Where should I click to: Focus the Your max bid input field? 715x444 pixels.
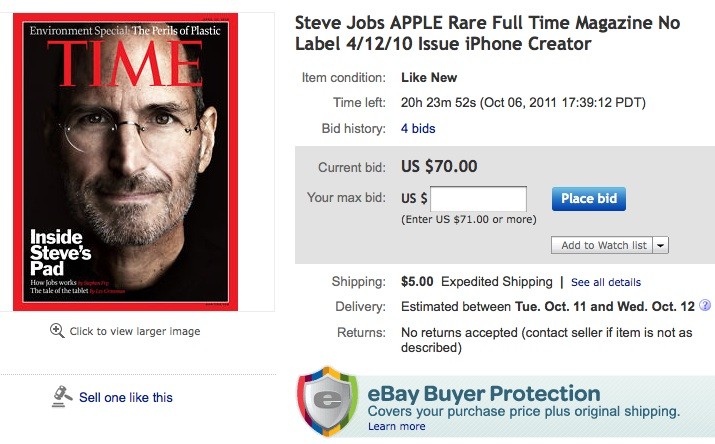478,198
